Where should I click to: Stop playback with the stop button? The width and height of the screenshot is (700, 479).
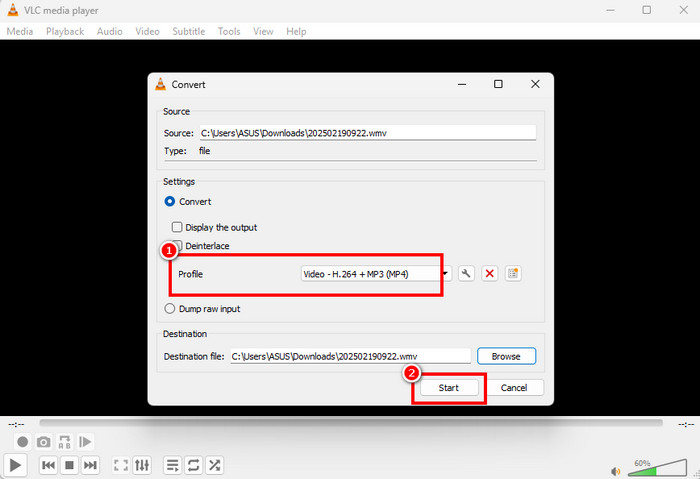(x=69, y=465)
